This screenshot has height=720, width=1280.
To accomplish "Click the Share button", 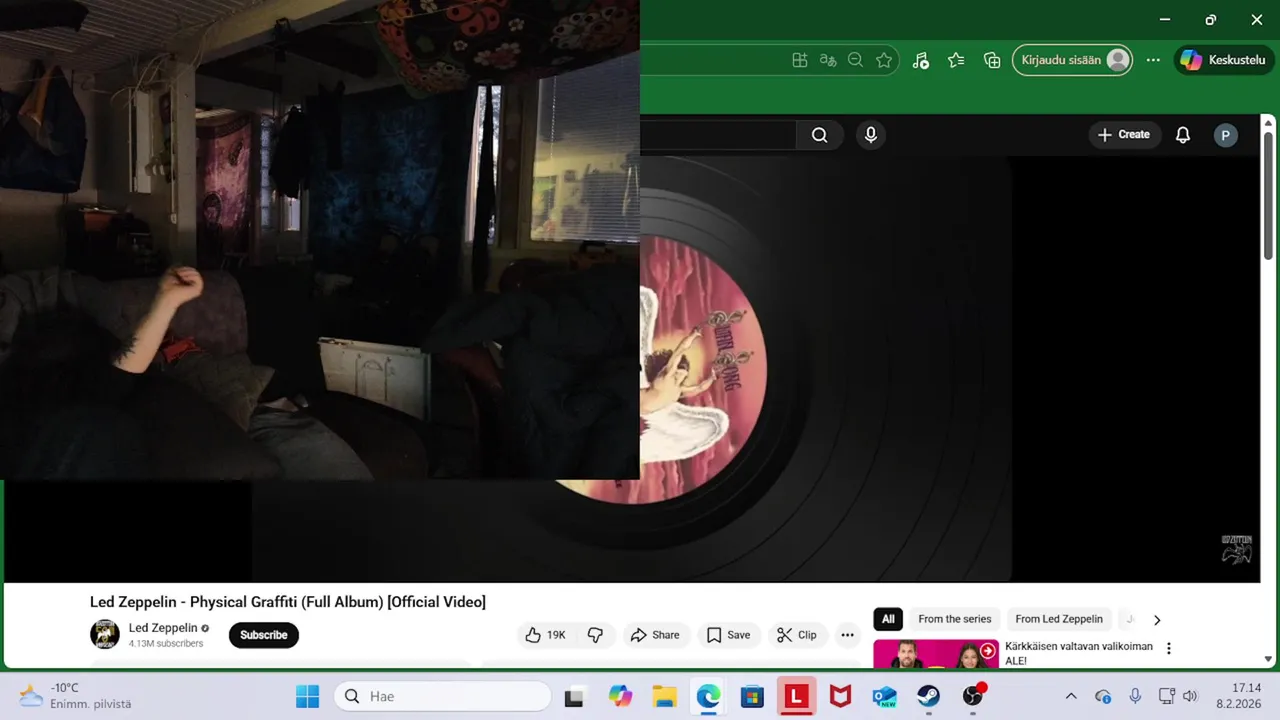I will 655,635.
